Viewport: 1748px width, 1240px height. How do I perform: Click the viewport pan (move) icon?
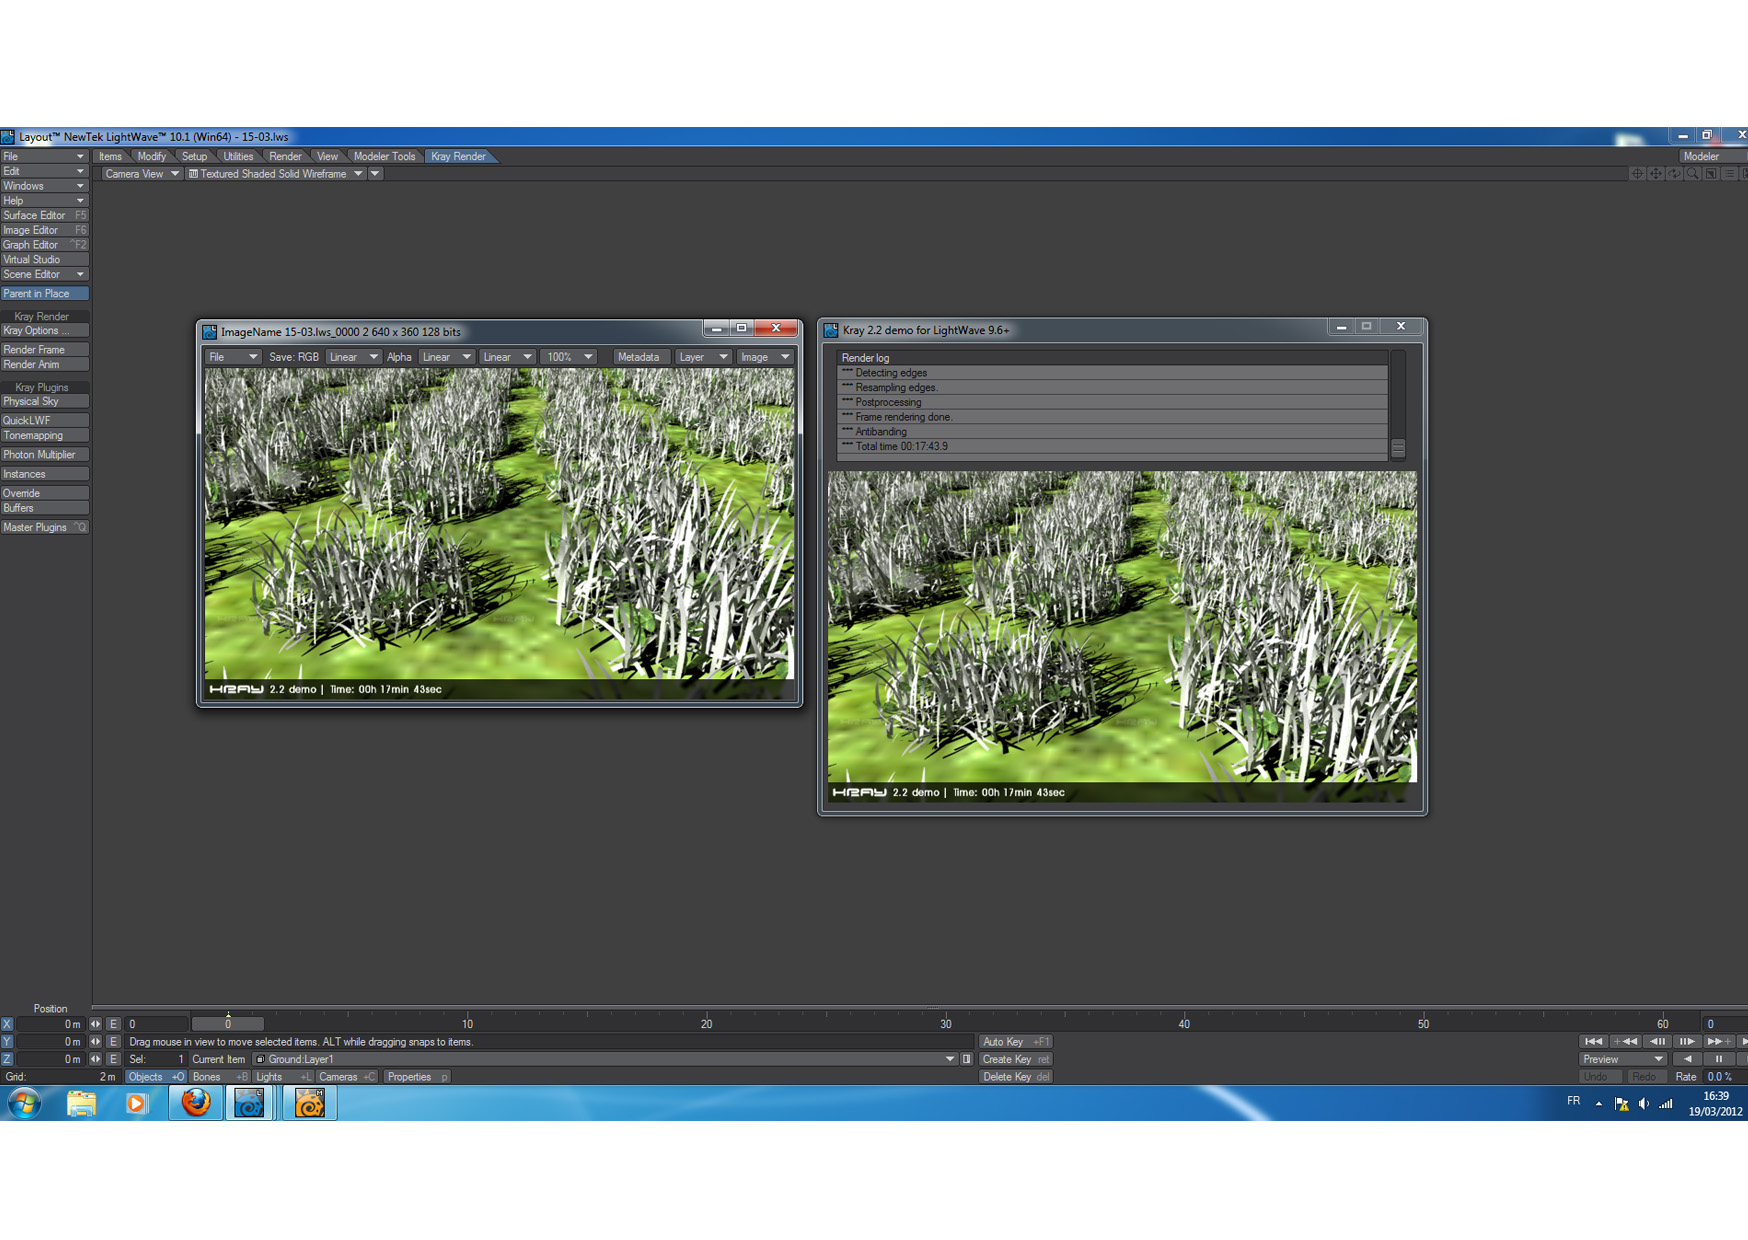[1656, 174]
